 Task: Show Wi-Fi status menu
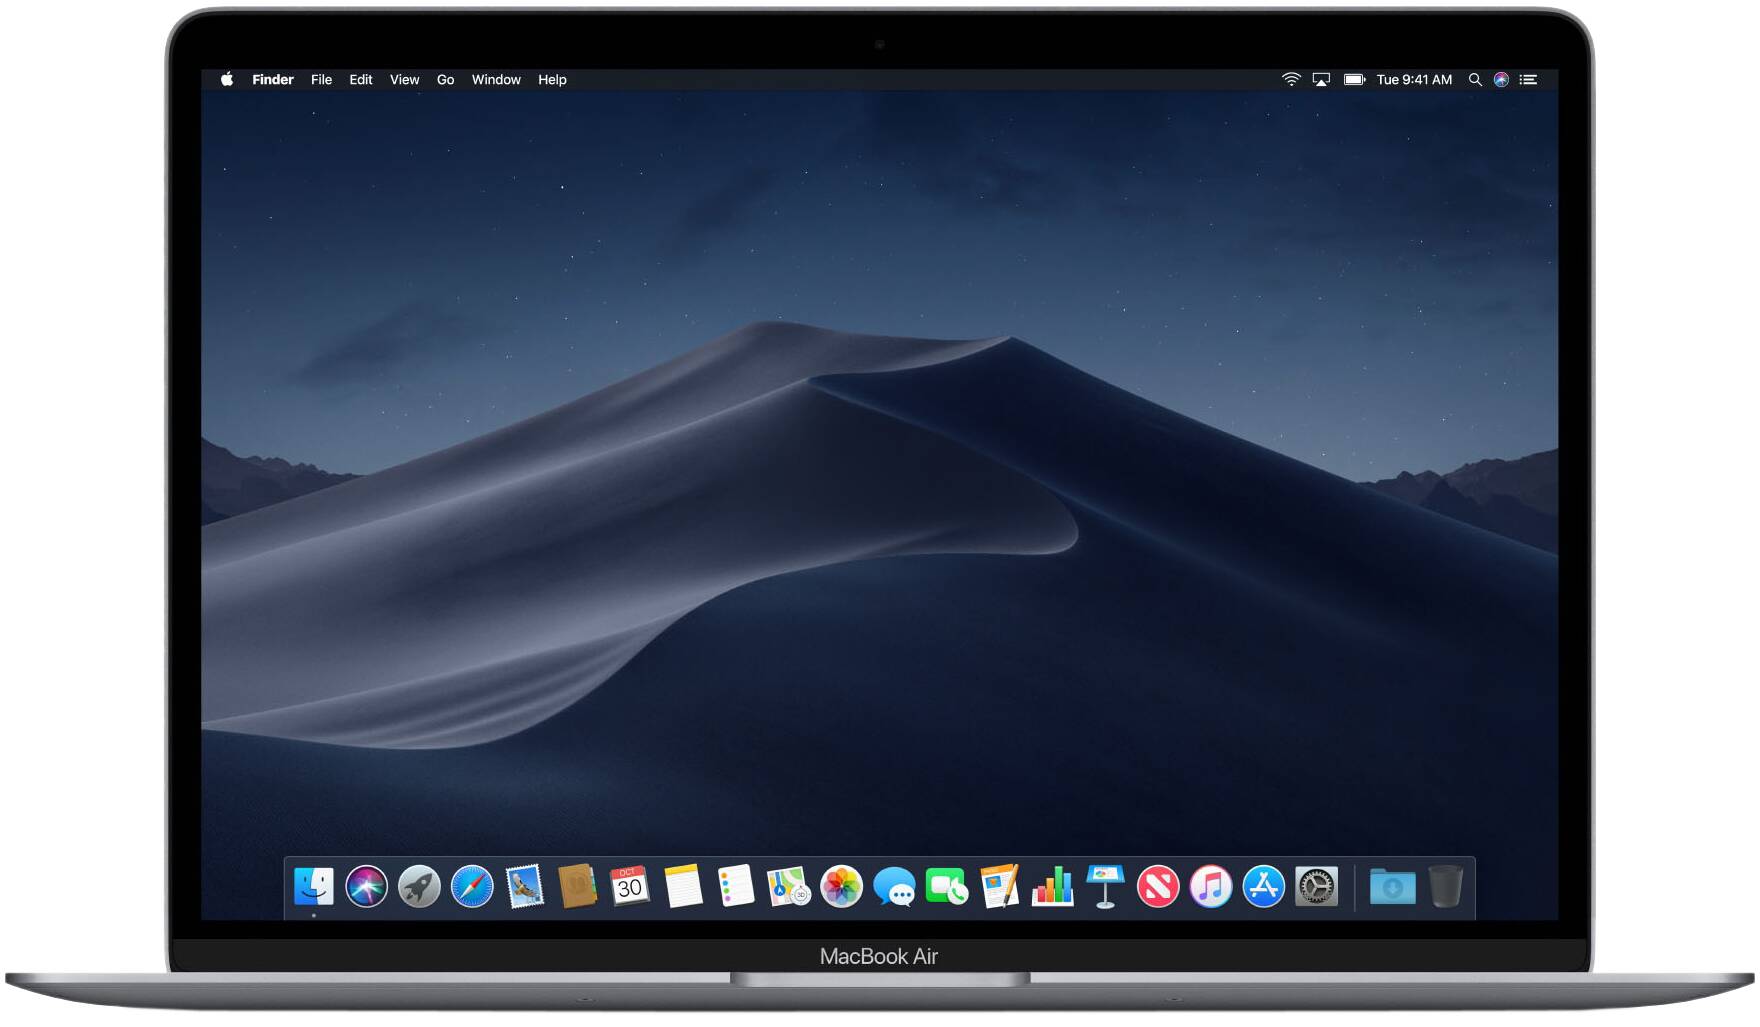pyautogui.click(x=1291, y=80)
